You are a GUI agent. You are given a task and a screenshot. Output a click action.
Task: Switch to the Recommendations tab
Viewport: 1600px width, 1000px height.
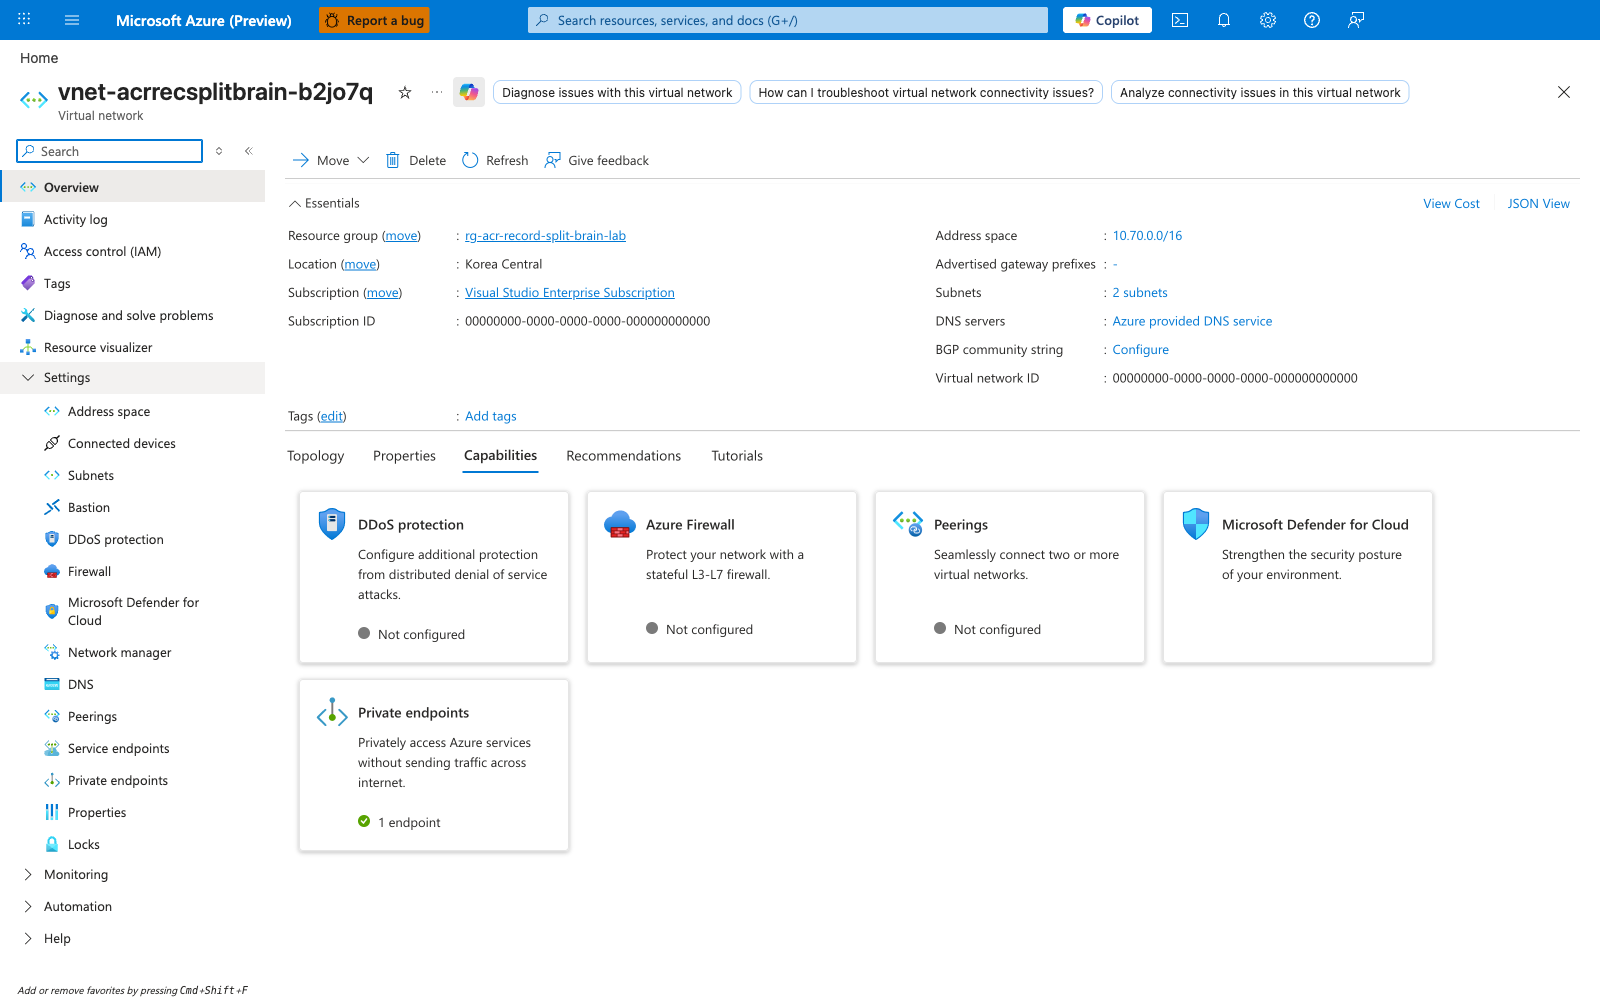point(624,456)
